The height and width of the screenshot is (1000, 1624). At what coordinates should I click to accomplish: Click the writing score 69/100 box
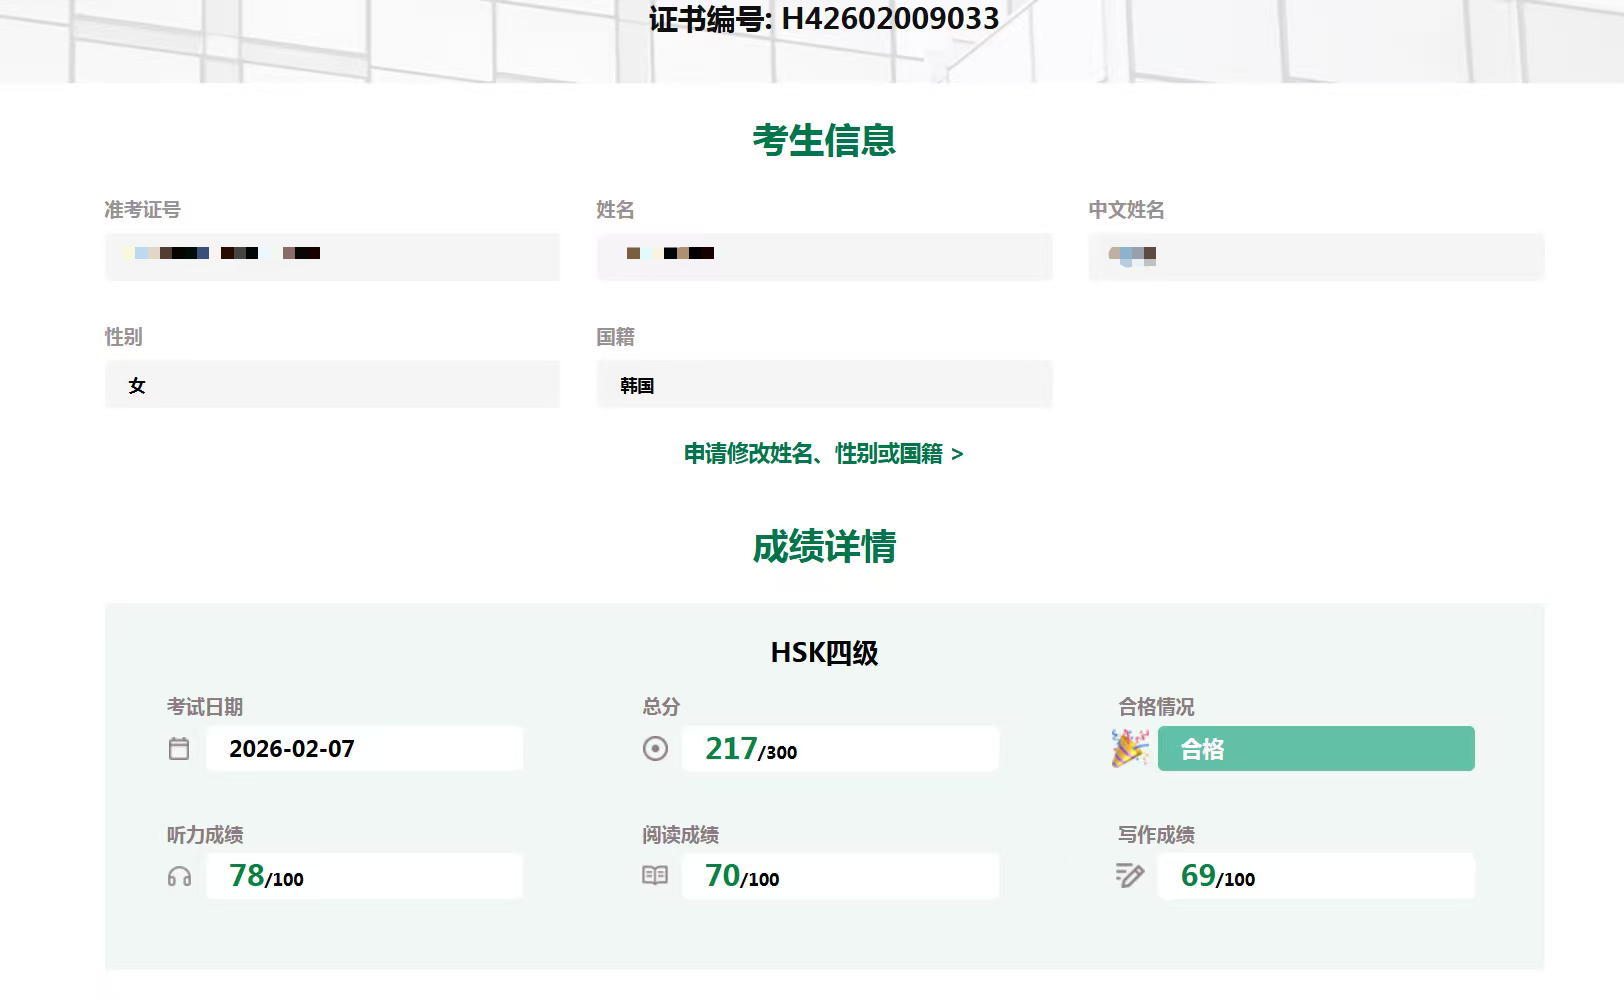(x=1315, y=877)
